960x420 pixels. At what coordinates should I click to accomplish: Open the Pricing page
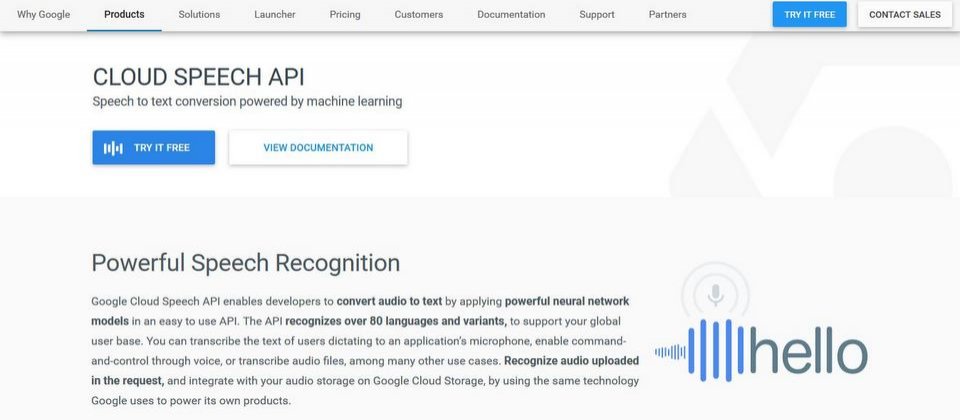coord(345,14)
